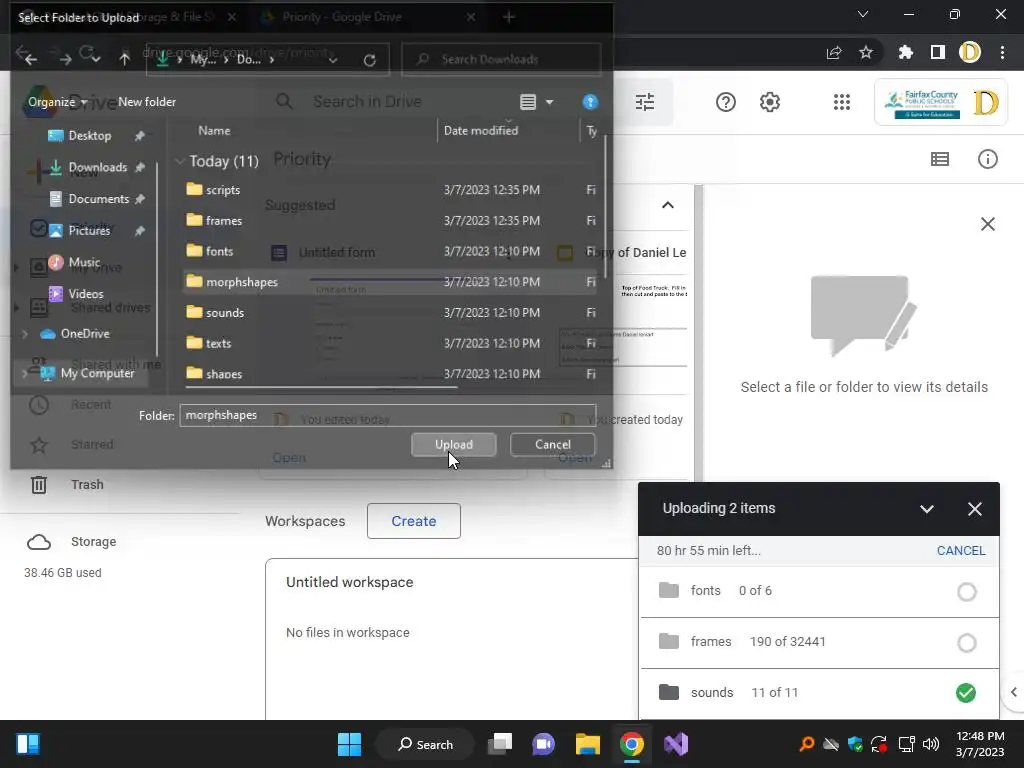Image resolution: width=1024 pixels, height=768 pixels.
Task: Refresh the folder dialog listing
Action: click(x=369, y=60)
